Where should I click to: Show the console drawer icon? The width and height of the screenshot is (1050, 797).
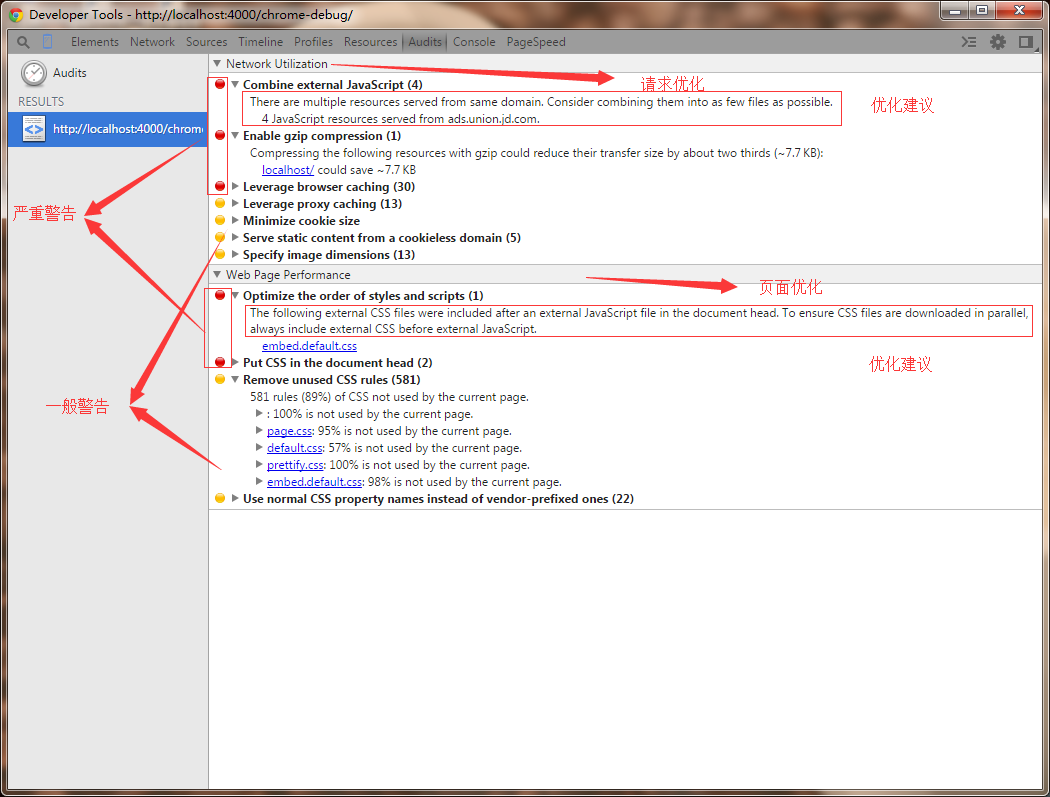pos(969,42)
